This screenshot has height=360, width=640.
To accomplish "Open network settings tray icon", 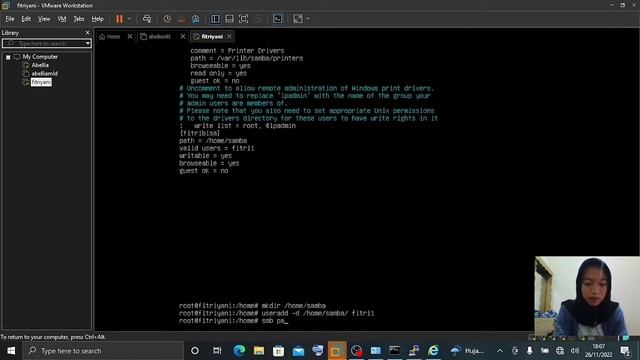I will coord(560,351).
